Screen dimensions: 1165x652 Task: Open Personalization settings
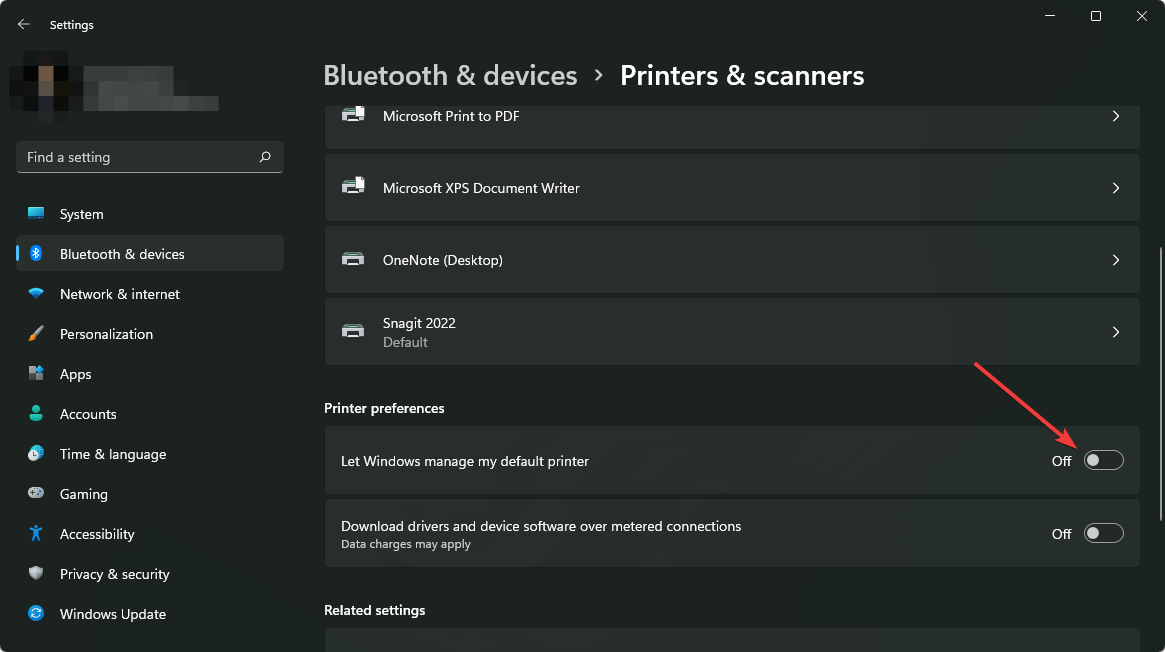(150, 334)
